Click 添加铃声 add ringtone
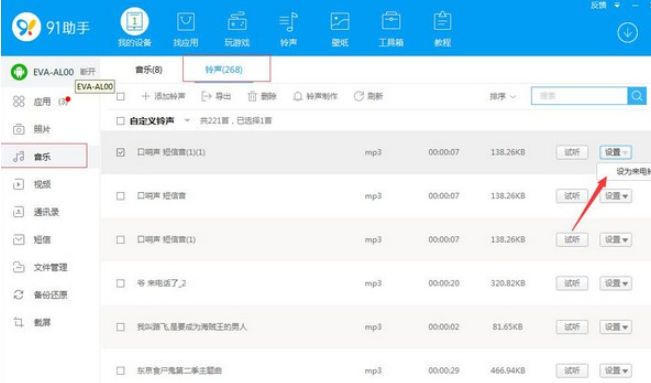651x383 pixels. click(163, 96)
